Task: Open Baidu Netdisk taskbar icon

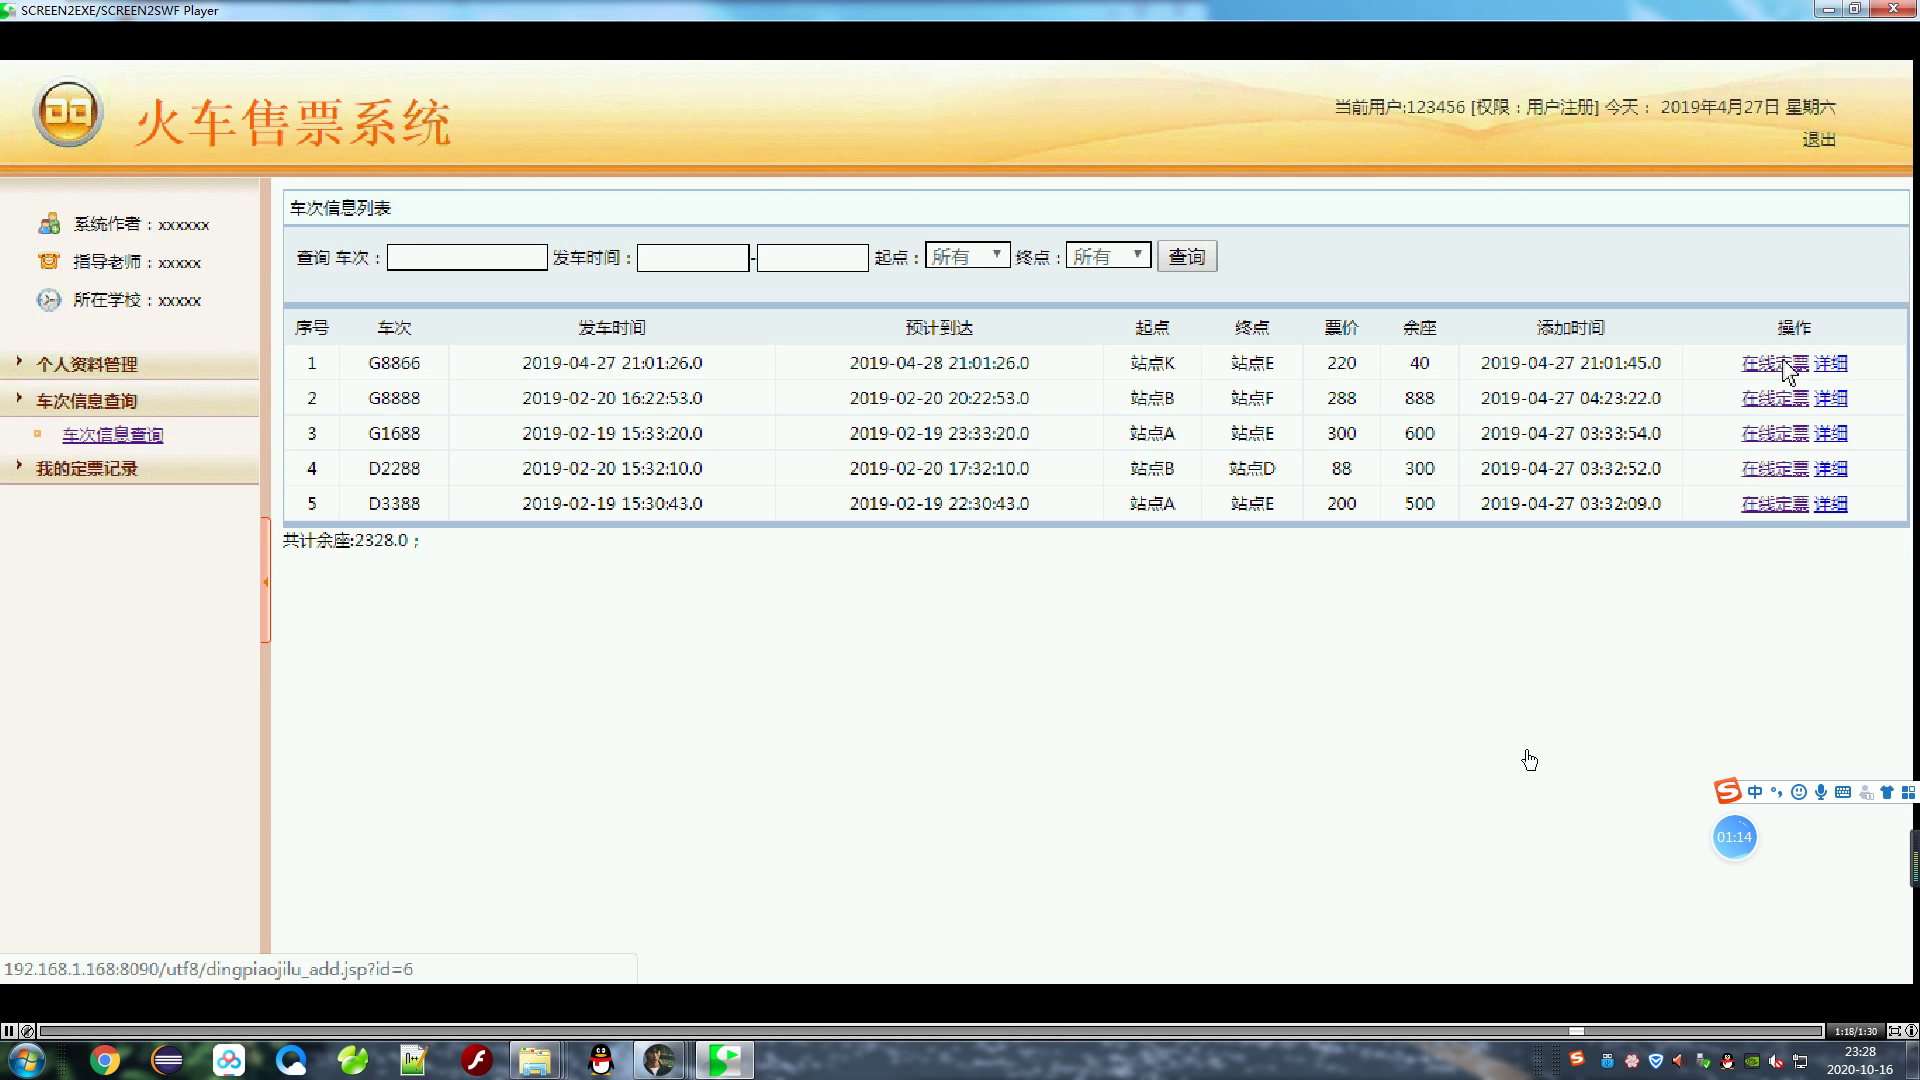Action: pyautogui.click(x=229, y=1060)
